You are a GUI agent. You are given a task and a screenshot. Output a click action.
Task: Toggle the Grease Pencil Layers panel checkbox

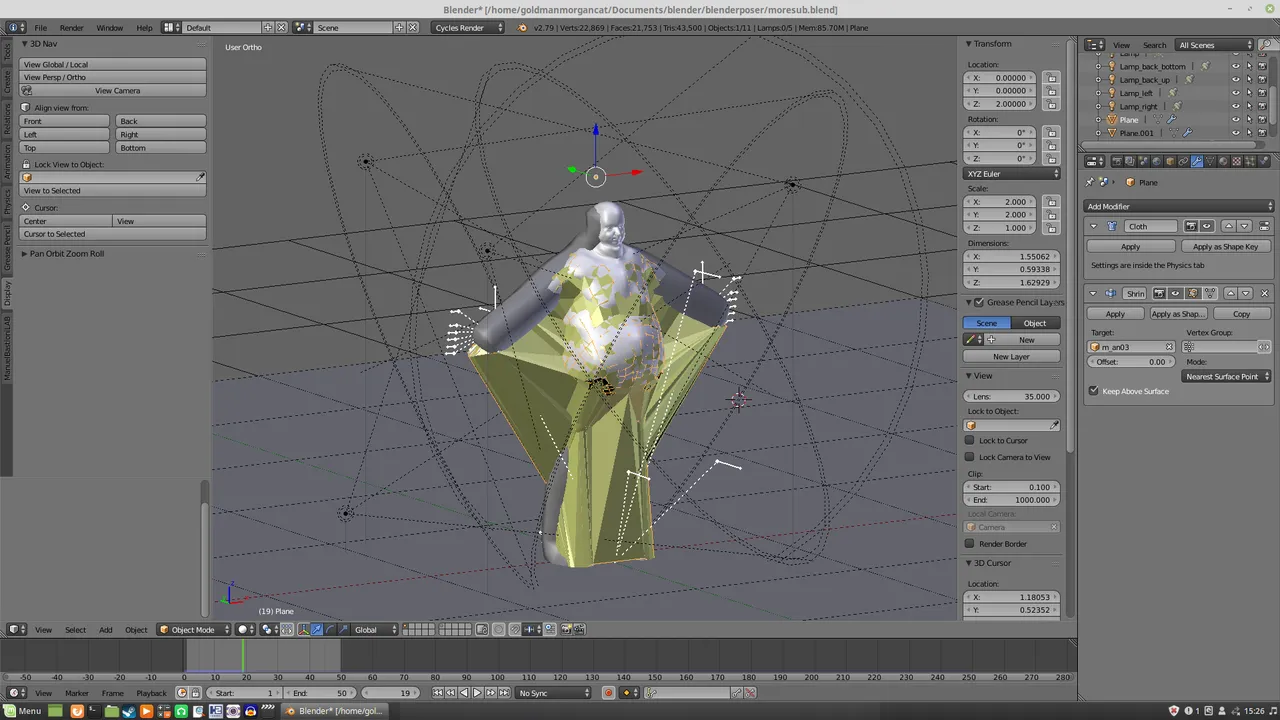pyautogui.click(x=979, y=302)
